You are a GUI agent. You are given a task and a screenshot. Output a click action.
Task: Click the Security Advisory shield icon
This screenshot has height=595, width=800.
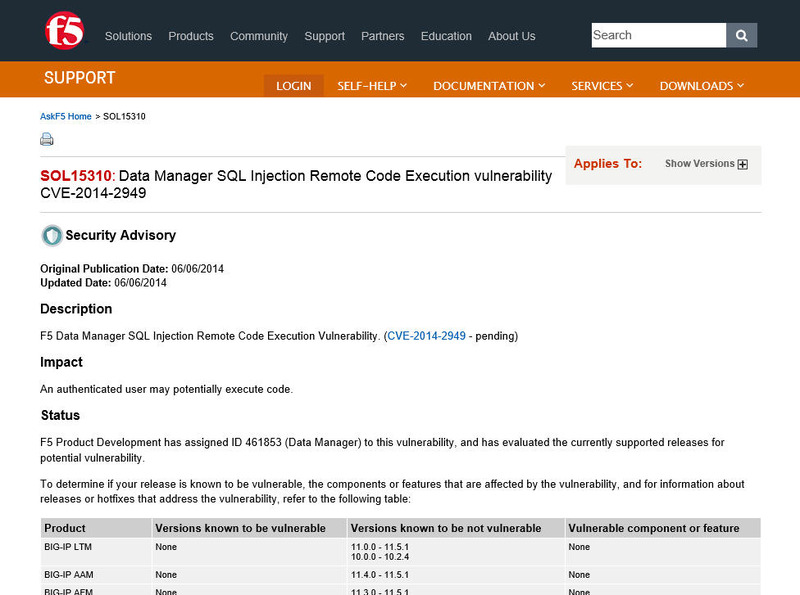click(x=52, y=236)
